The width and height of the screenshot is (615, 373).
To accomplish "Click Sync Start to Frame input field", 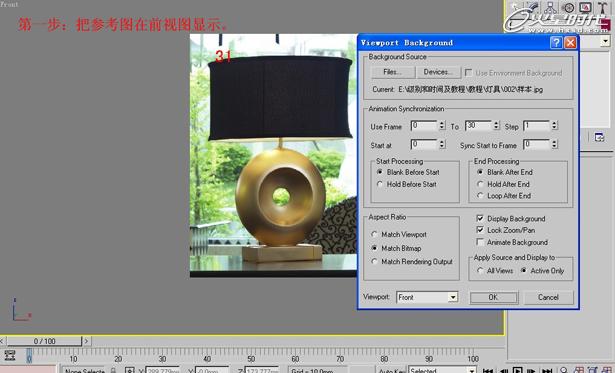I will (537, 144).
